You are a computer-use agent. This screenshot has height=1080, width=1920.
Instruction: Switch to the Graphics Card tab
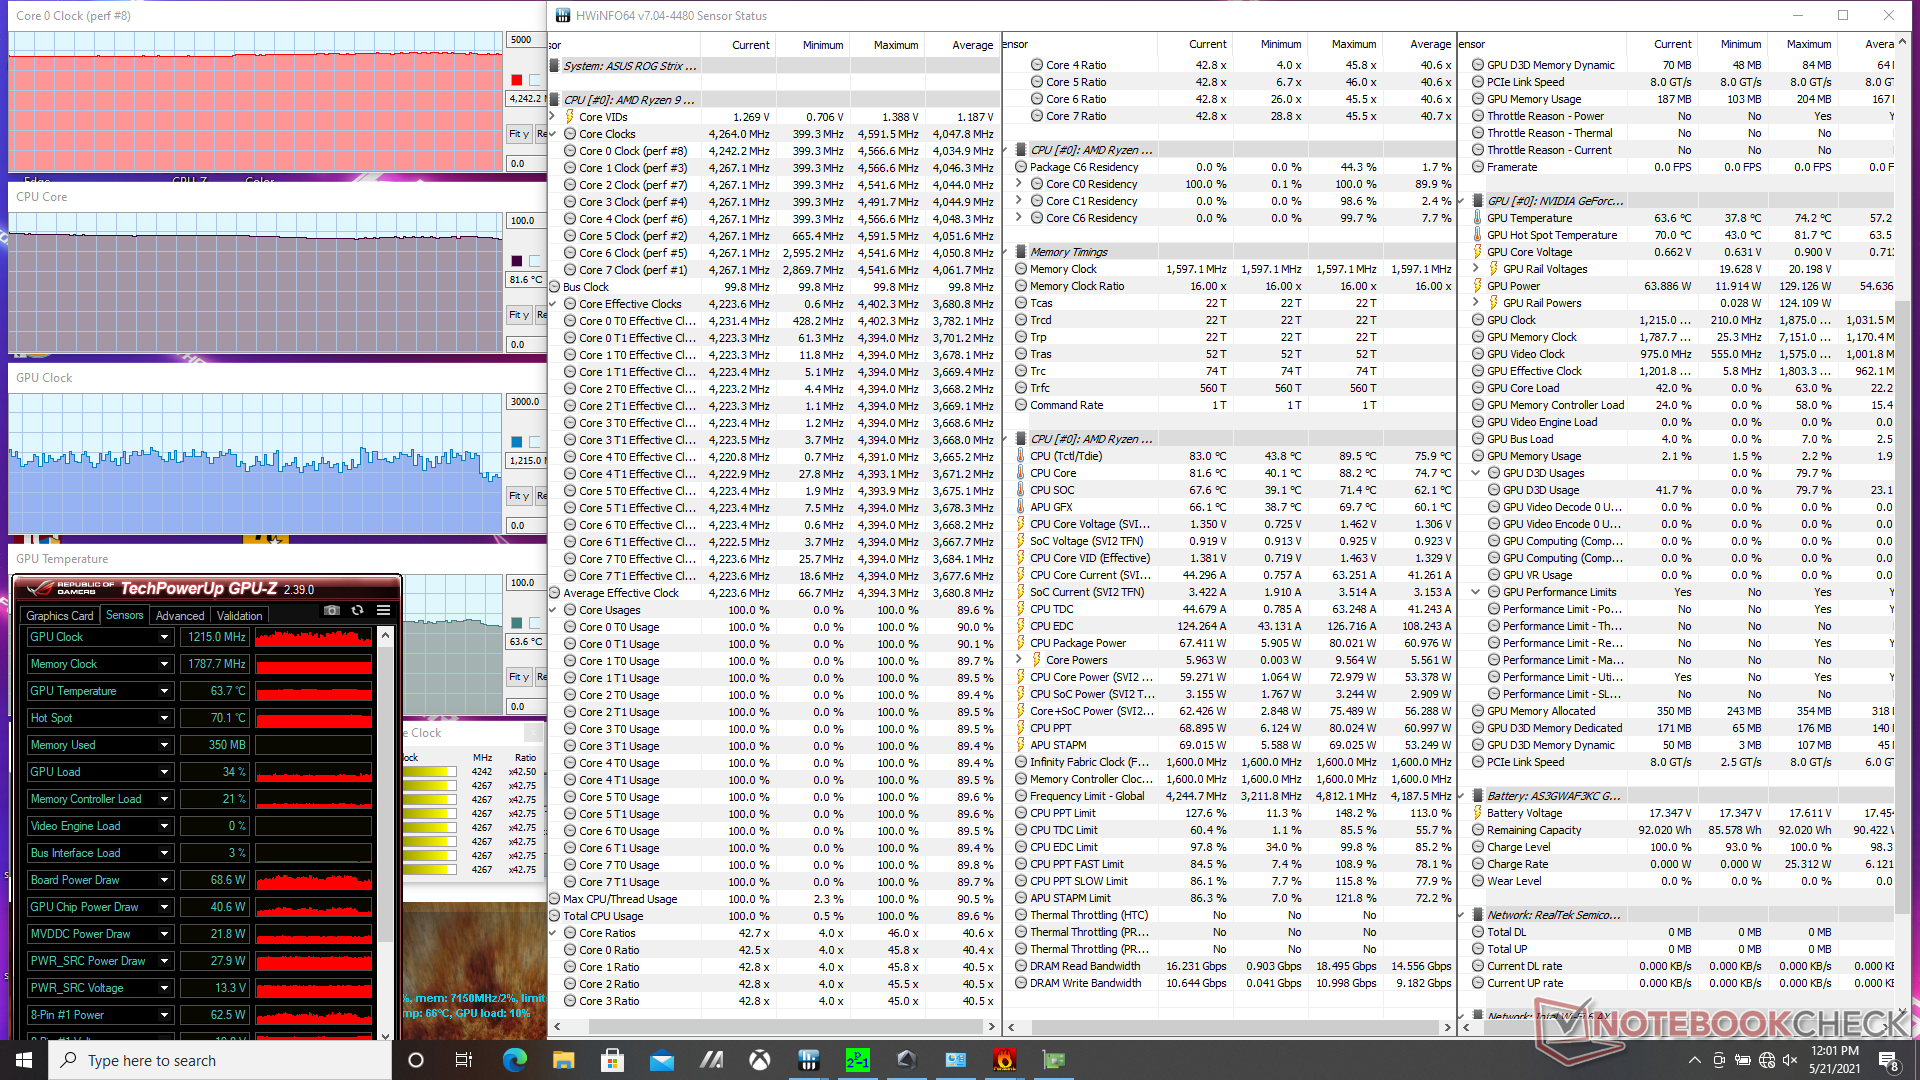coord(60,616)
